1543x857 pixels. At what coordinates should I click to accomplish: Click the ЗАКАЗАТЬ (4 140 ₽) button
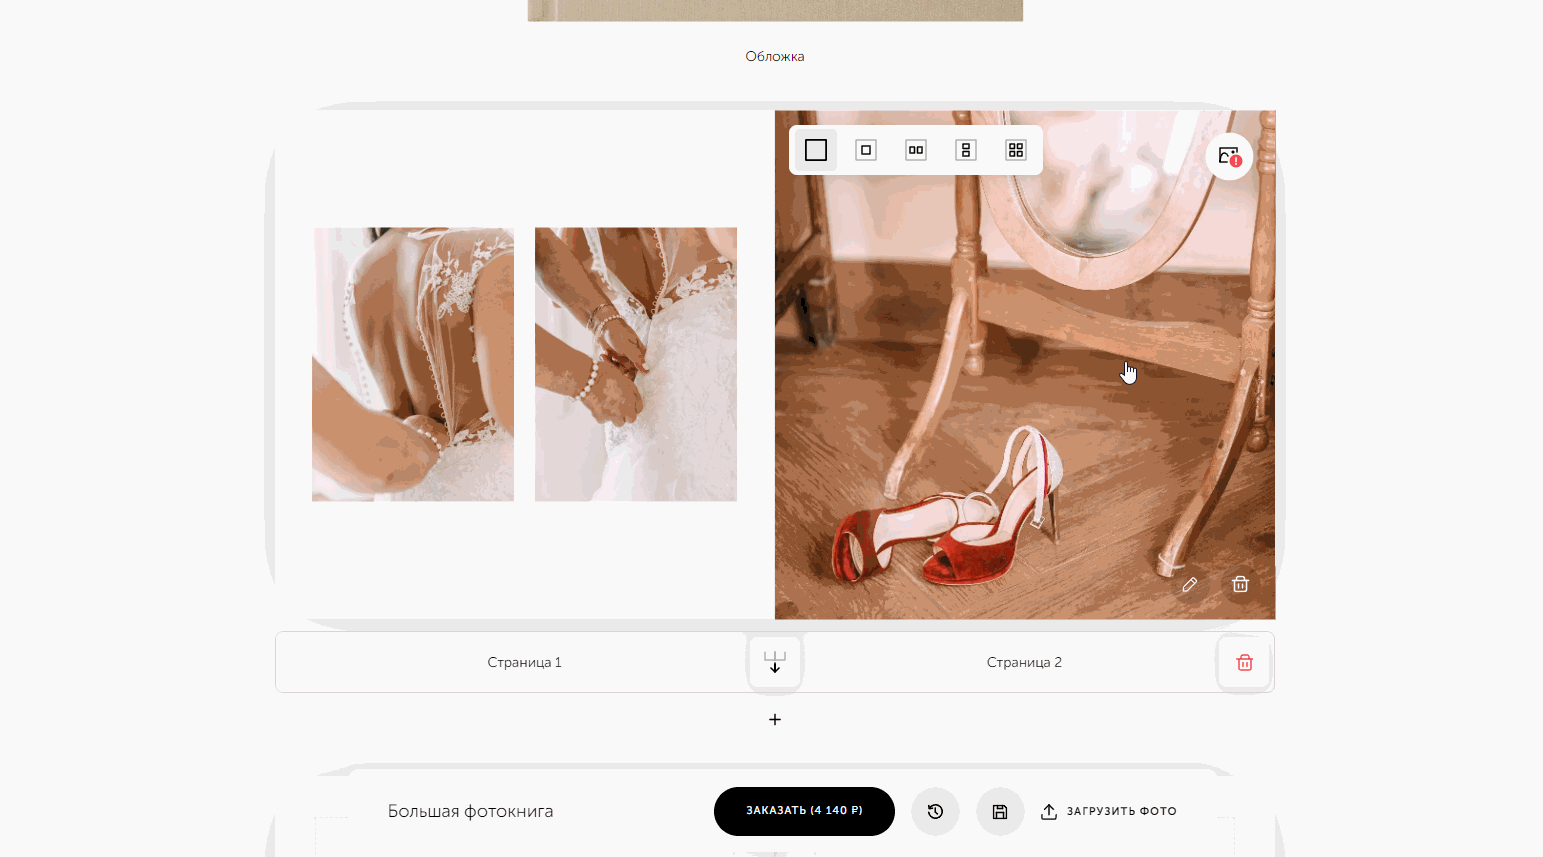pyautogui.click(x=804, y=811)
